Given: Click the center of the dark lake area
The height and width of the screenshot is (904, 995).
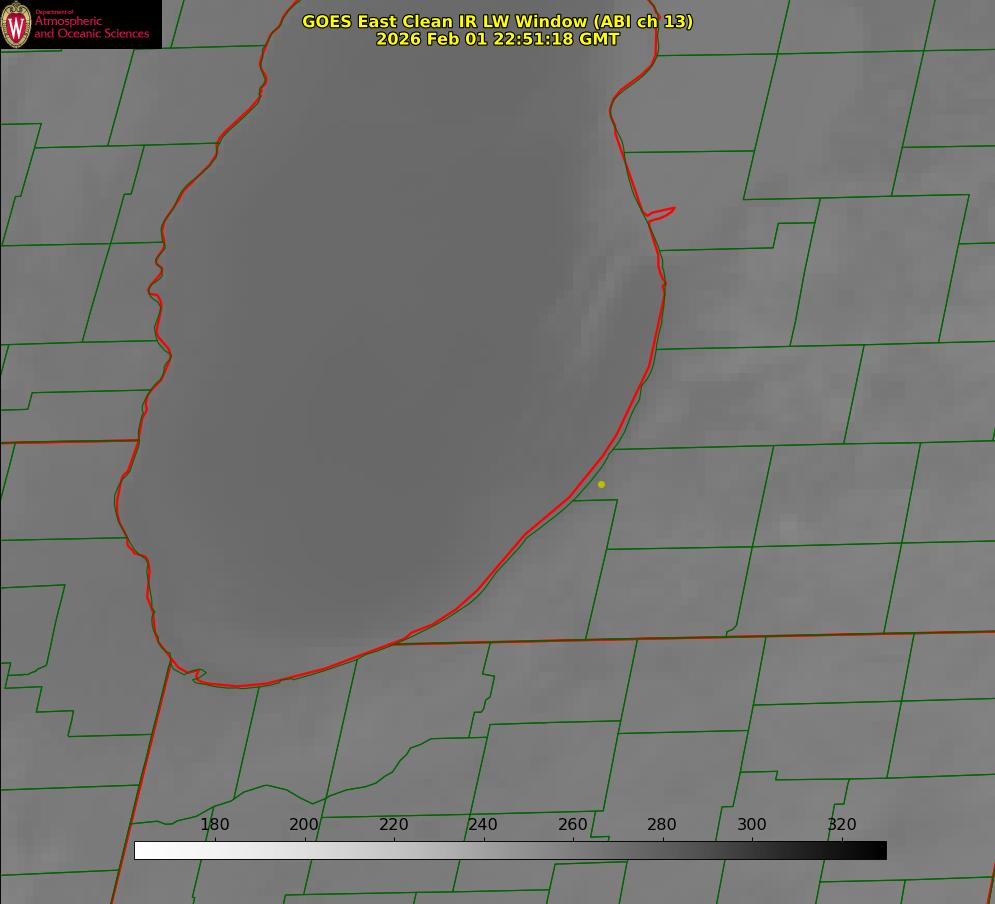Looking at the screenshot, I should coord(390,380).
